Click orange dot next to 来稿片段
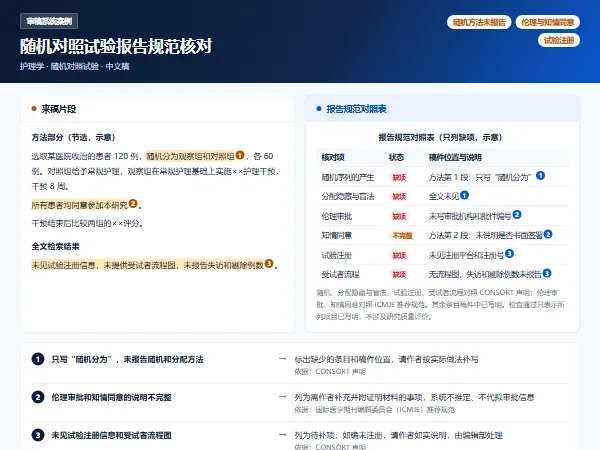The image size is (600, 450). [34, 109]
